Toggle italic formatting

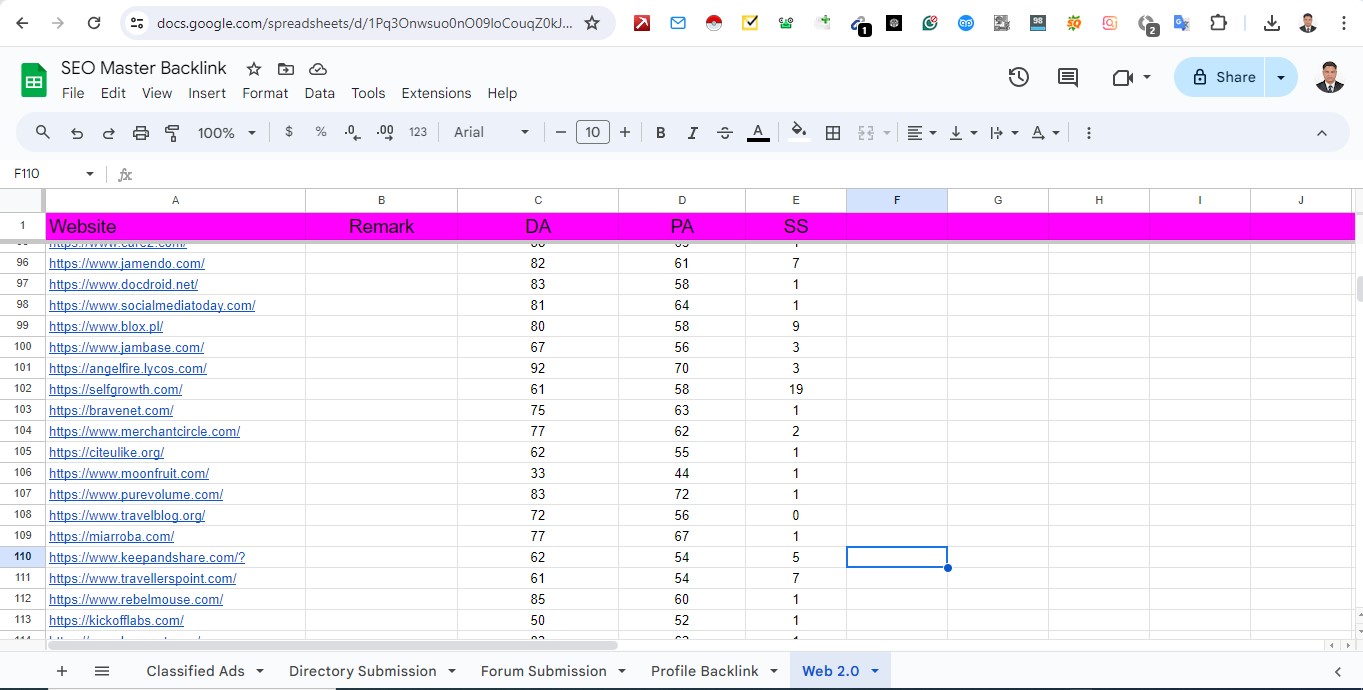(692, 133)
